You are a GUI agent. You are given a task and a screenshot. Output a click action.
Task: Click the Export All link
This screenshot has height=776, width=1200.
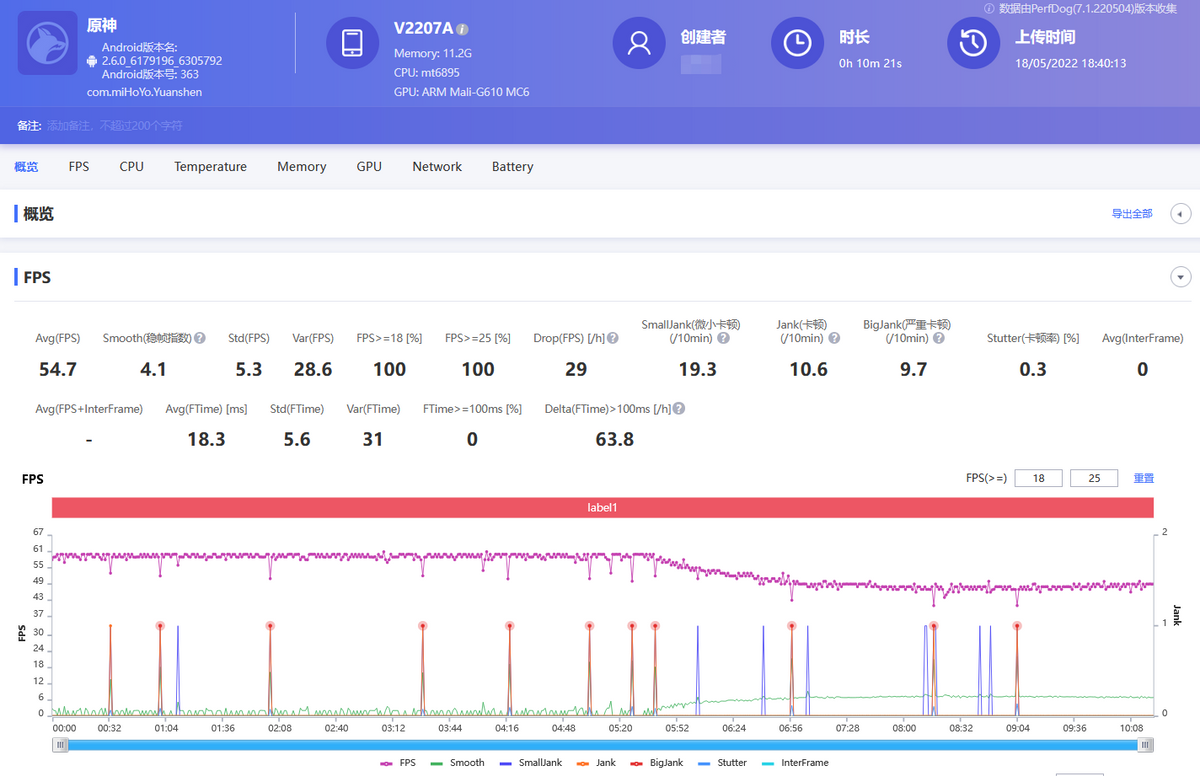(1132, 214)
